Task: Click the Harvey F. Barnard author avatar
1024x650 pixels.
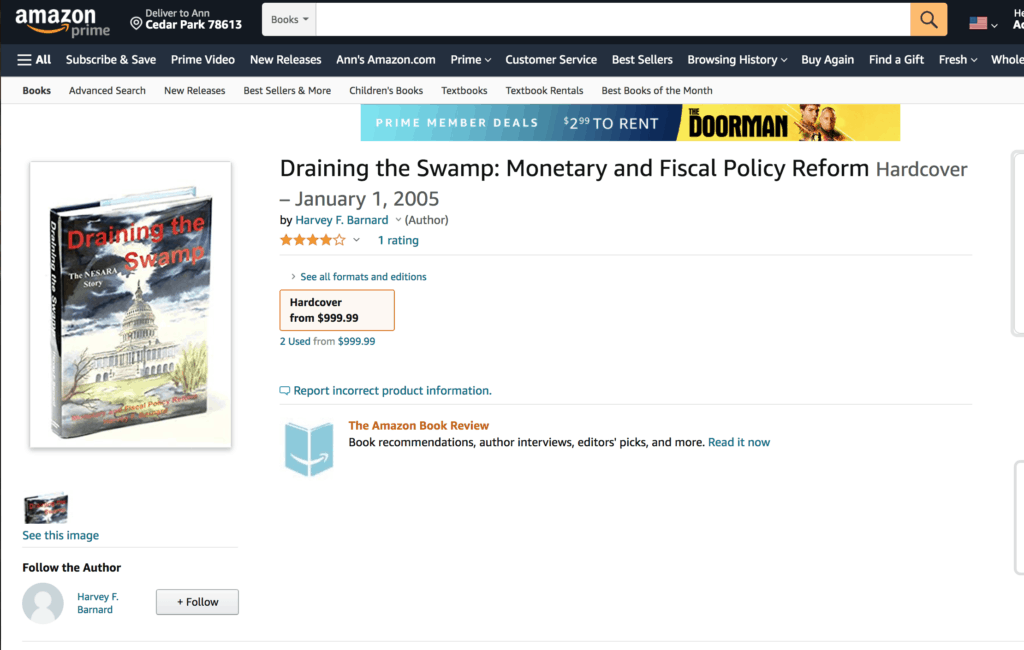Action: coord(43,604)
